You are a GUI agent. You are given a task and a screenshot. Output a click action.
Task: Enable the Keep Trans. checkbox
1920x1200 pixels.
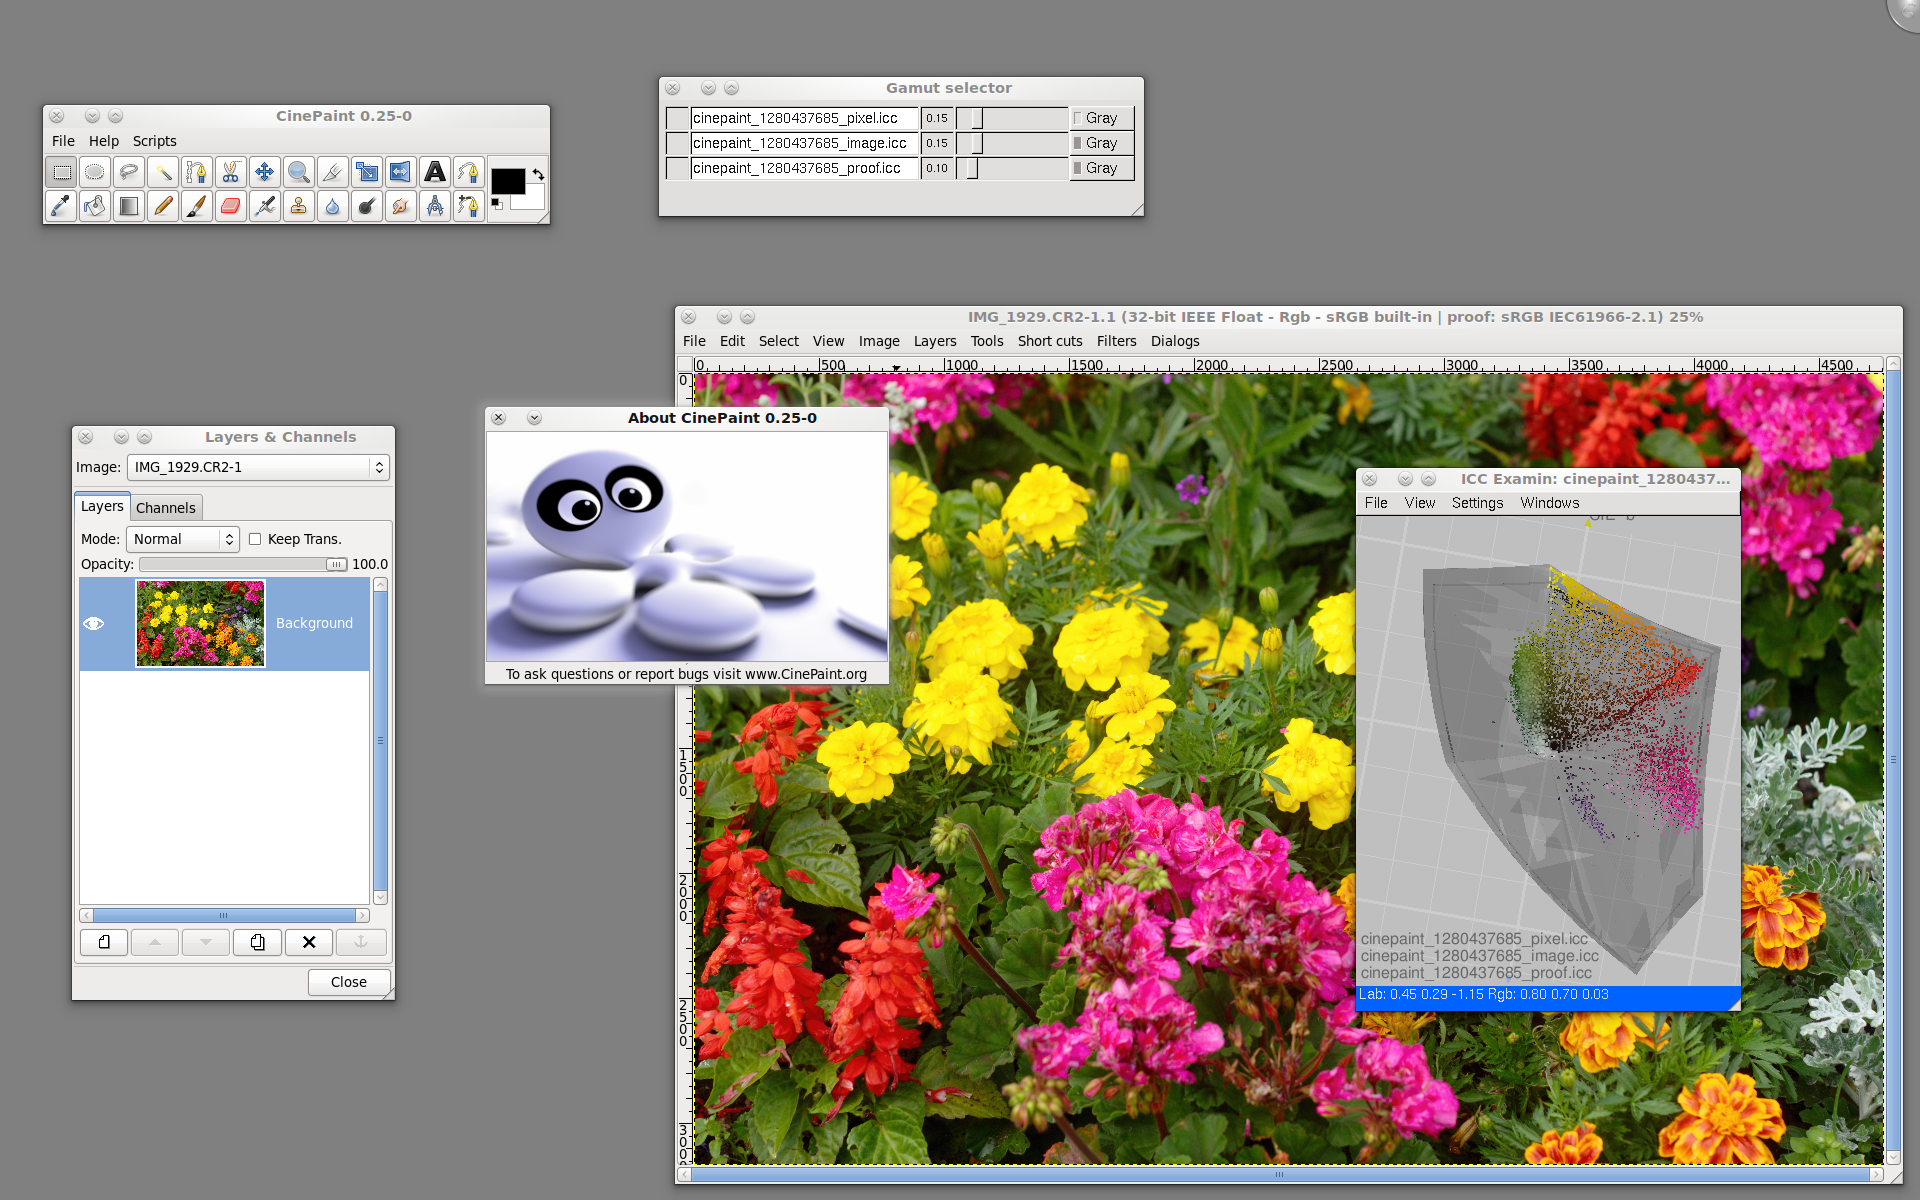coord(255,539)
